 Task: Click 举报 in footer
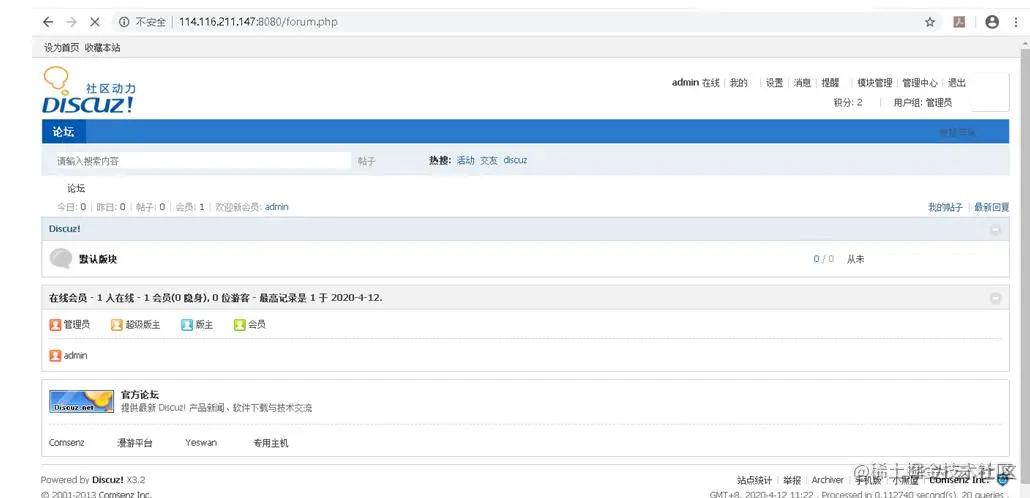(792, 480)
